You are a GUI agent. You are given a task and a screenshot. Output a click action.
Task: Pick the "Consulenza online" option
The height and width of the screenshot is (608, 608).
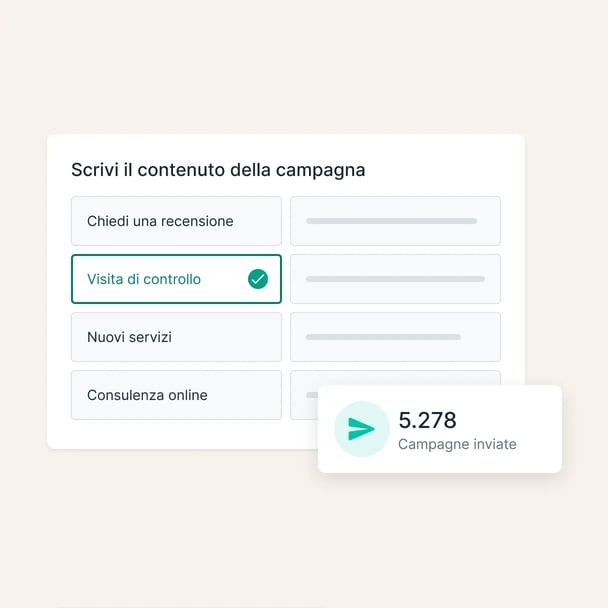point(176,395)
